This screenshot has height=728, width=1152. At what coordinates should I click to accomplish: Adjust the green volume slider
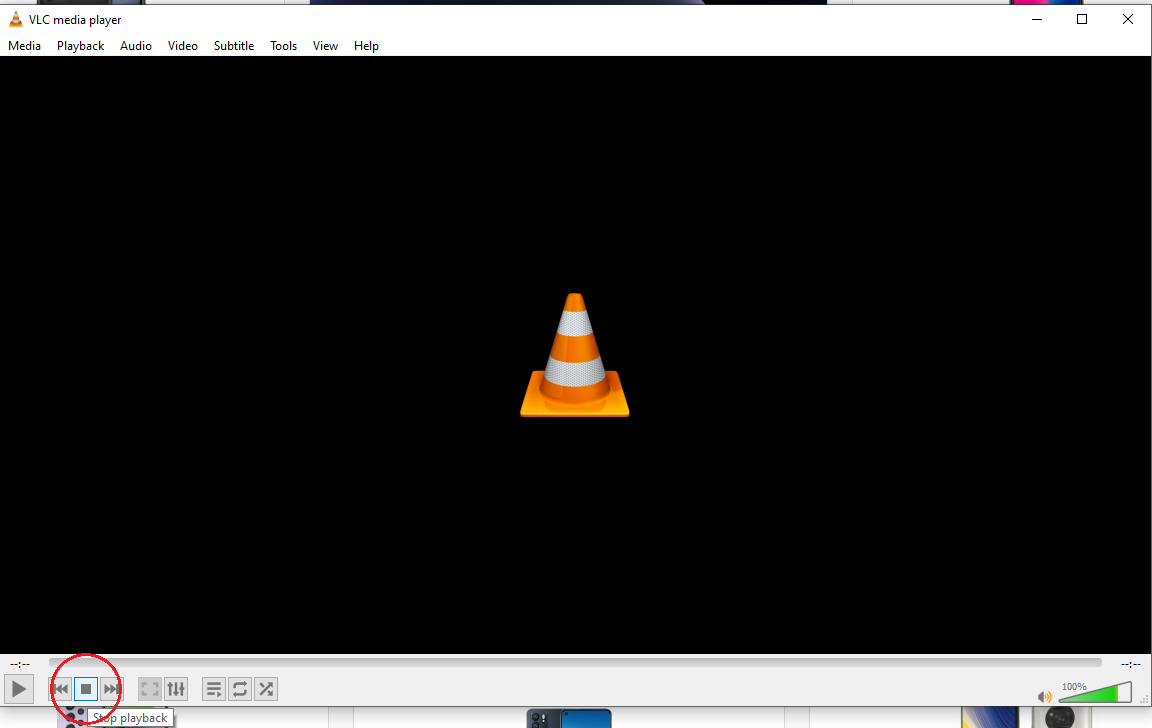point(1095,692)
